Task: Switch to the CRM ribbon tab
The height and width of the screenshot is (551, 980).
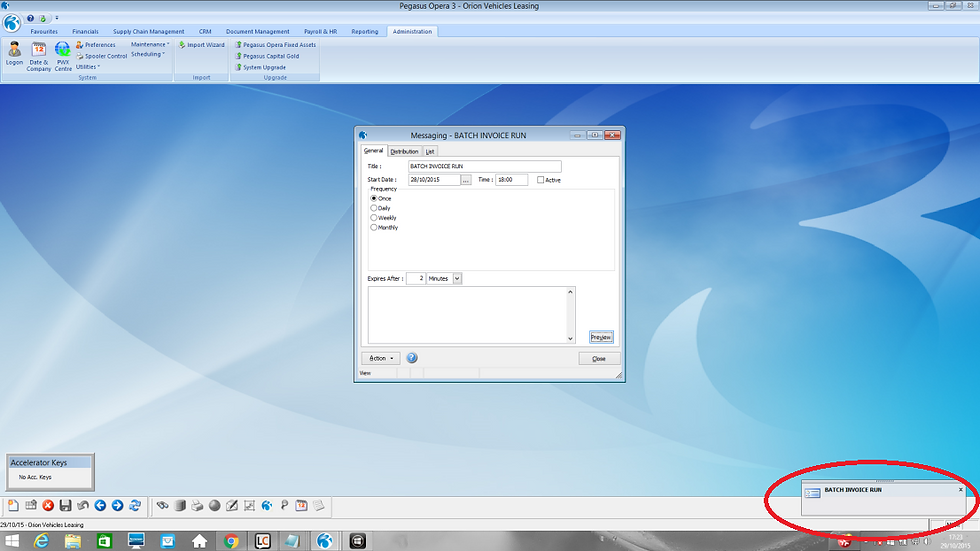Action: click(205, 31)
